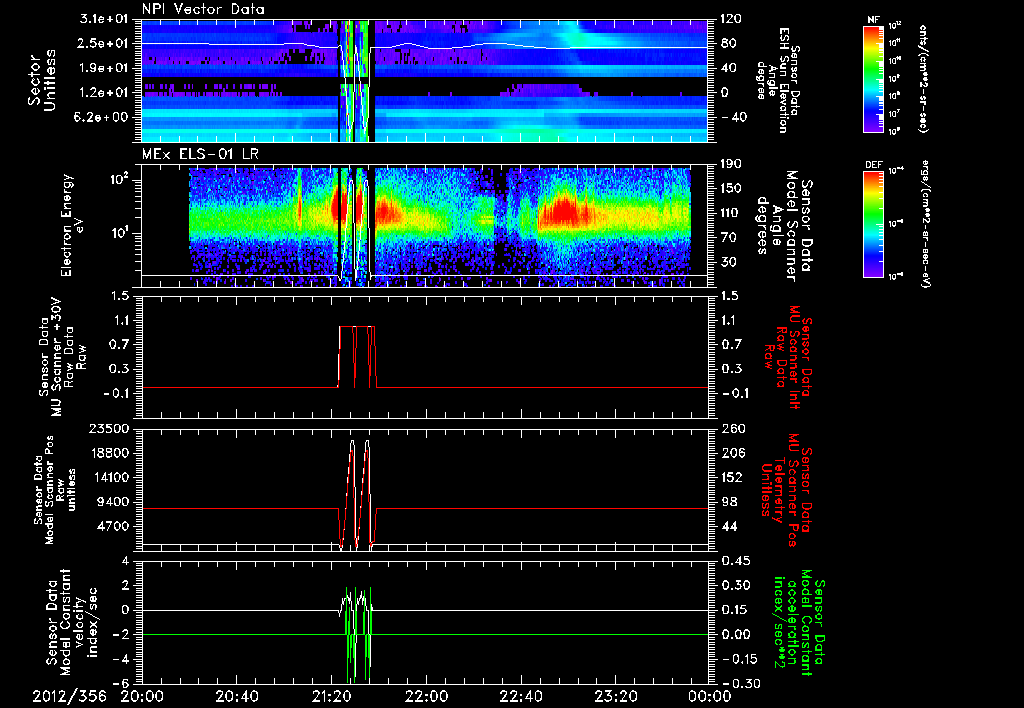Click the 260 telemetry axis tick

click(733, 429)
